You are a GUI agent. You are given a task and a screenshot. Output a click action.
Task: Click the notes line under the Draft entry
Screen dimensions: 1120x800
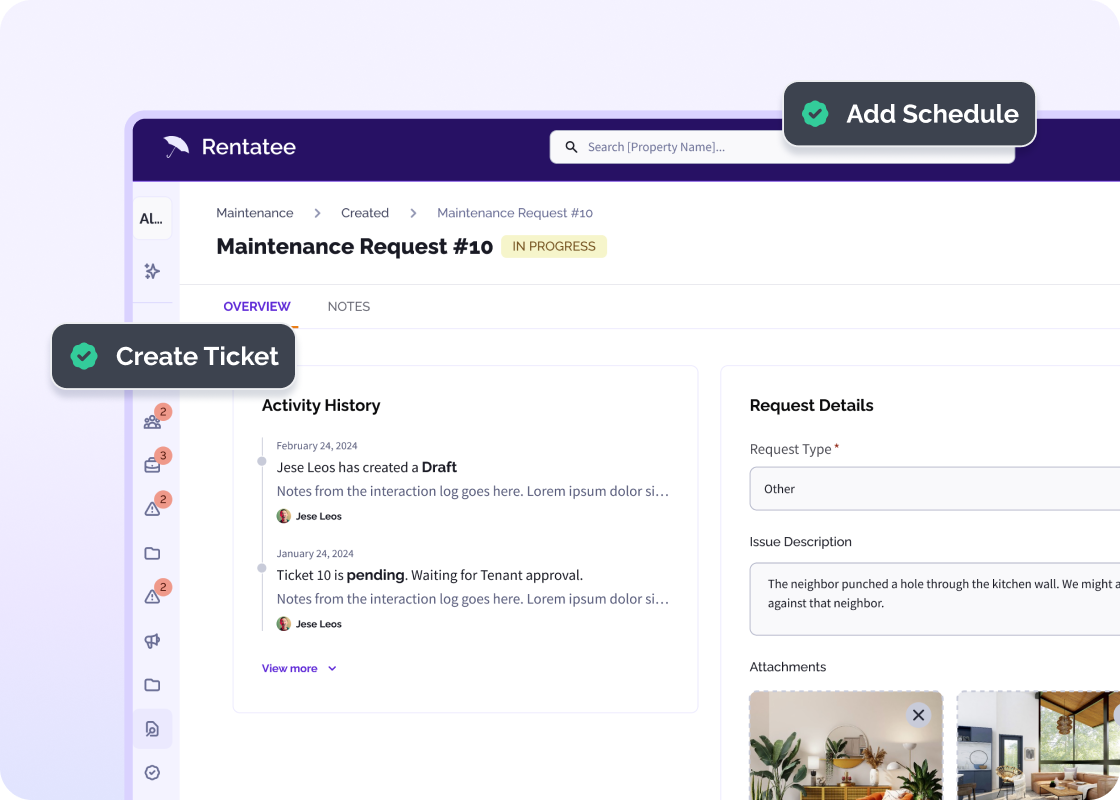pos(473,491)
